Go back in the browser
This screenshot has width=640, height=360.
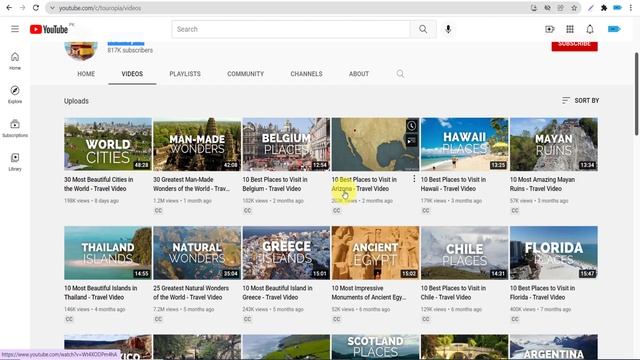click(x=9, y=8)
